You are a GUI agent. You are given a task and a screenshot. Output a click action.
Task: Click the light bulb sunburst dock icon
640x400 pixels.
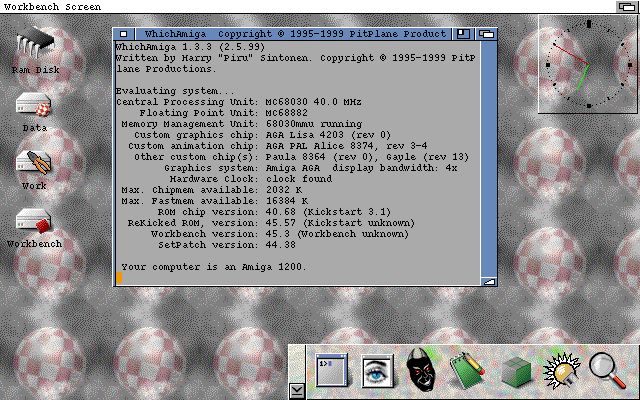pos(561,371)
